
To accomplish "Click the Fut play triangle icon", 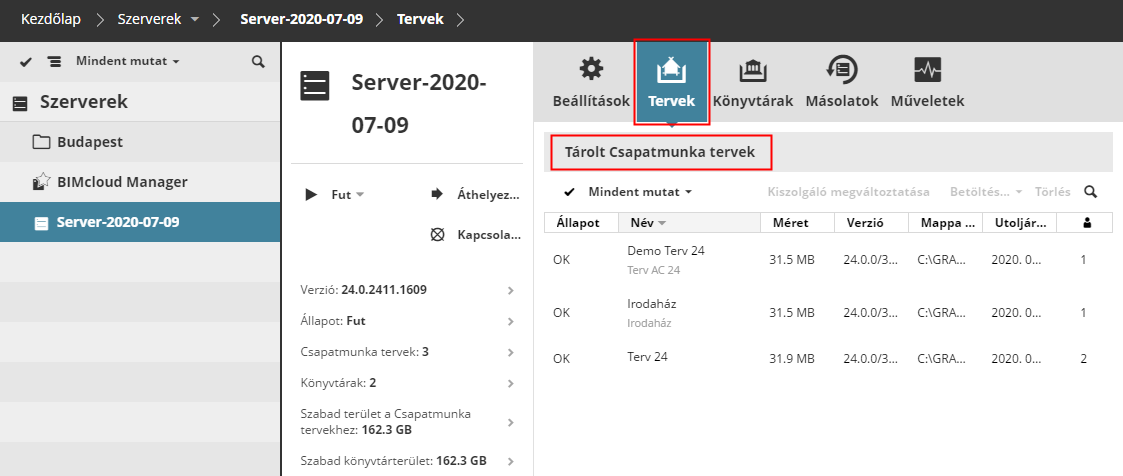I will 311,194.
